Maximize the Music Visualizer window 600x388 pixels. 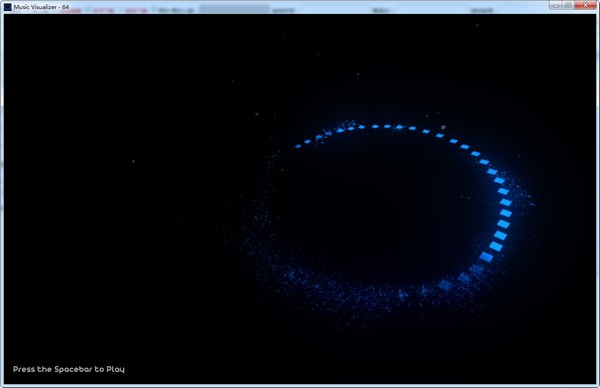568,5
